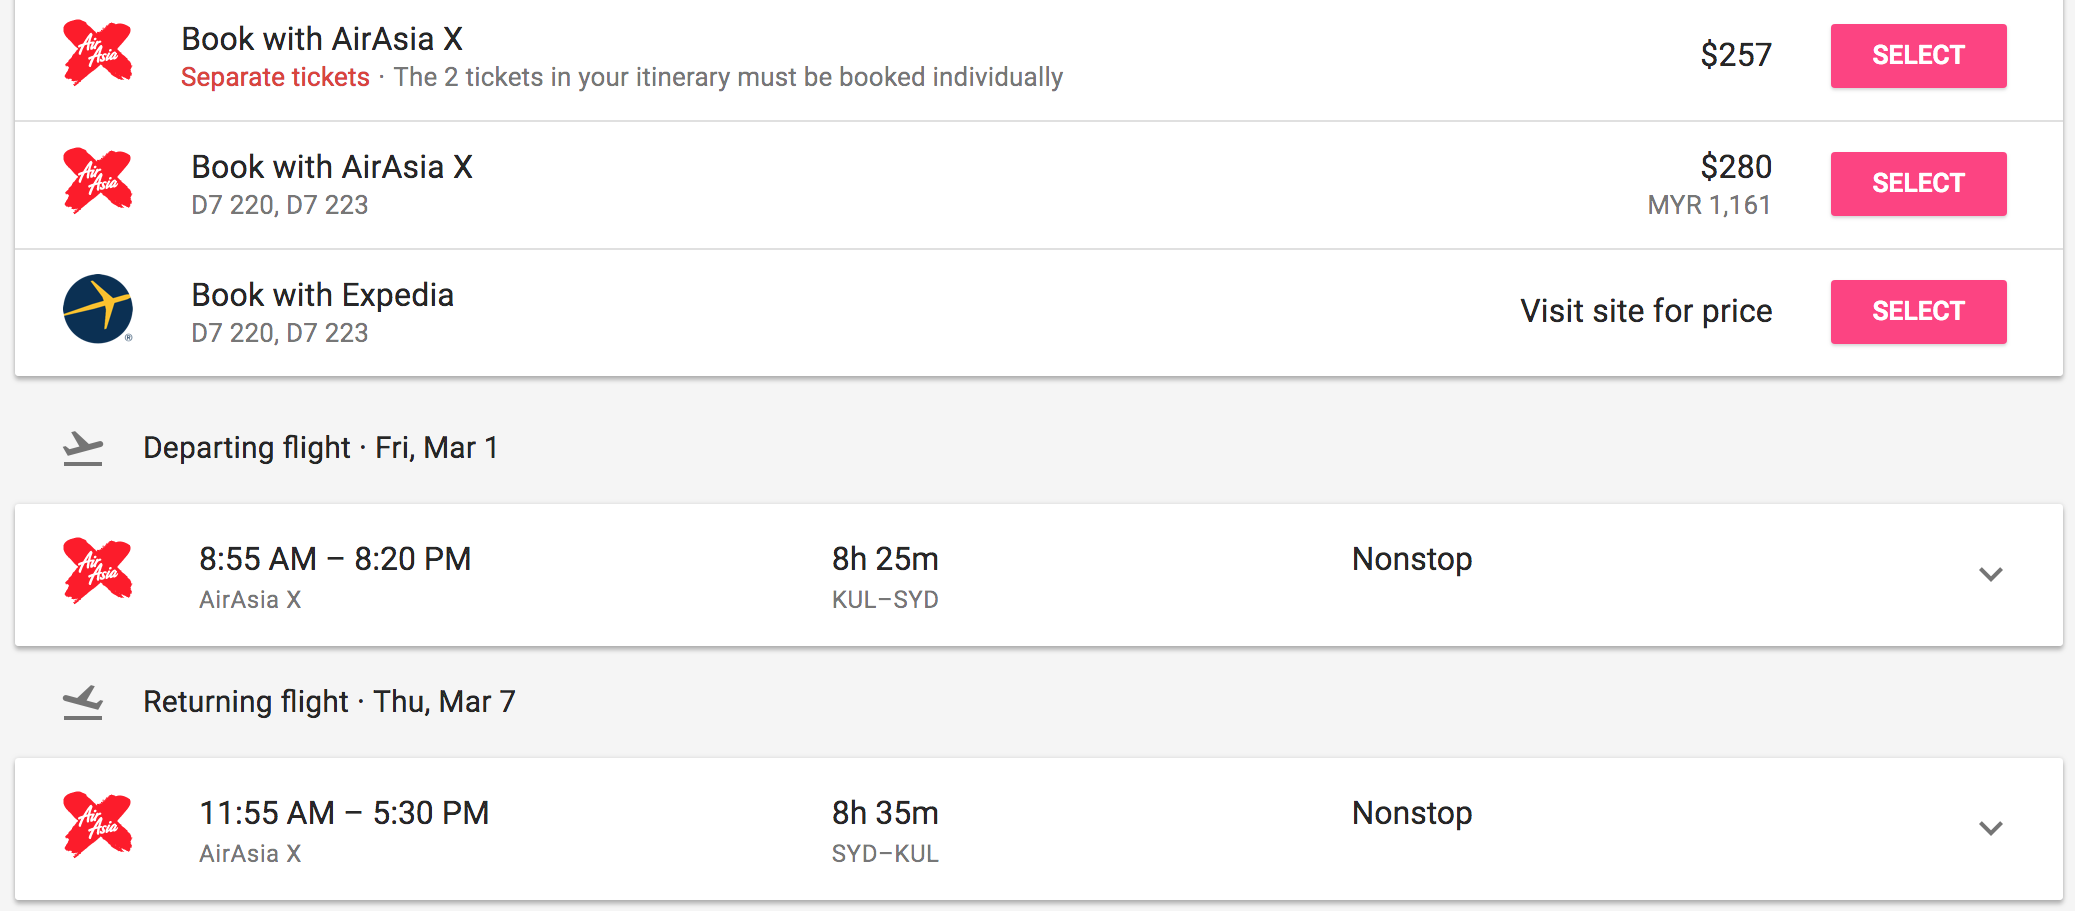Click the red Separate tickets notice
The height and width of the screenshot is (911, 2075).
pos(275,78)
